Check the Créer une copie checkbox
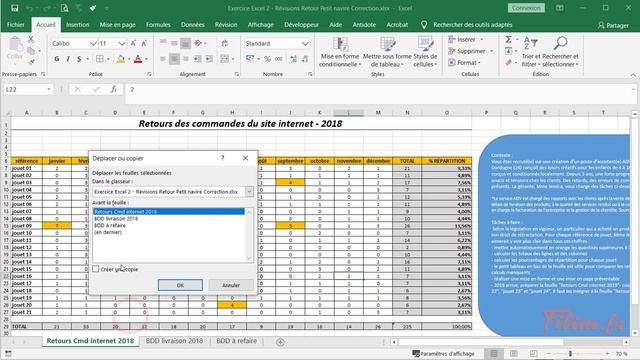This screenshot has width=640, height=360. coord(96,269)
